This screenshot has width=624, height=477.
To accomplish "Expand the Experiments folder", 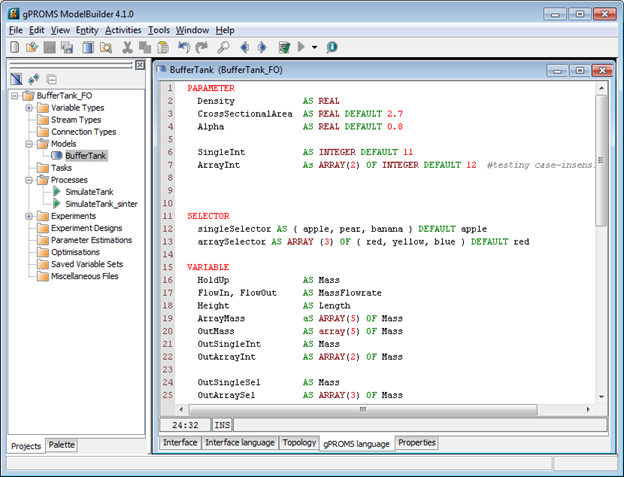I will (29, 216).
